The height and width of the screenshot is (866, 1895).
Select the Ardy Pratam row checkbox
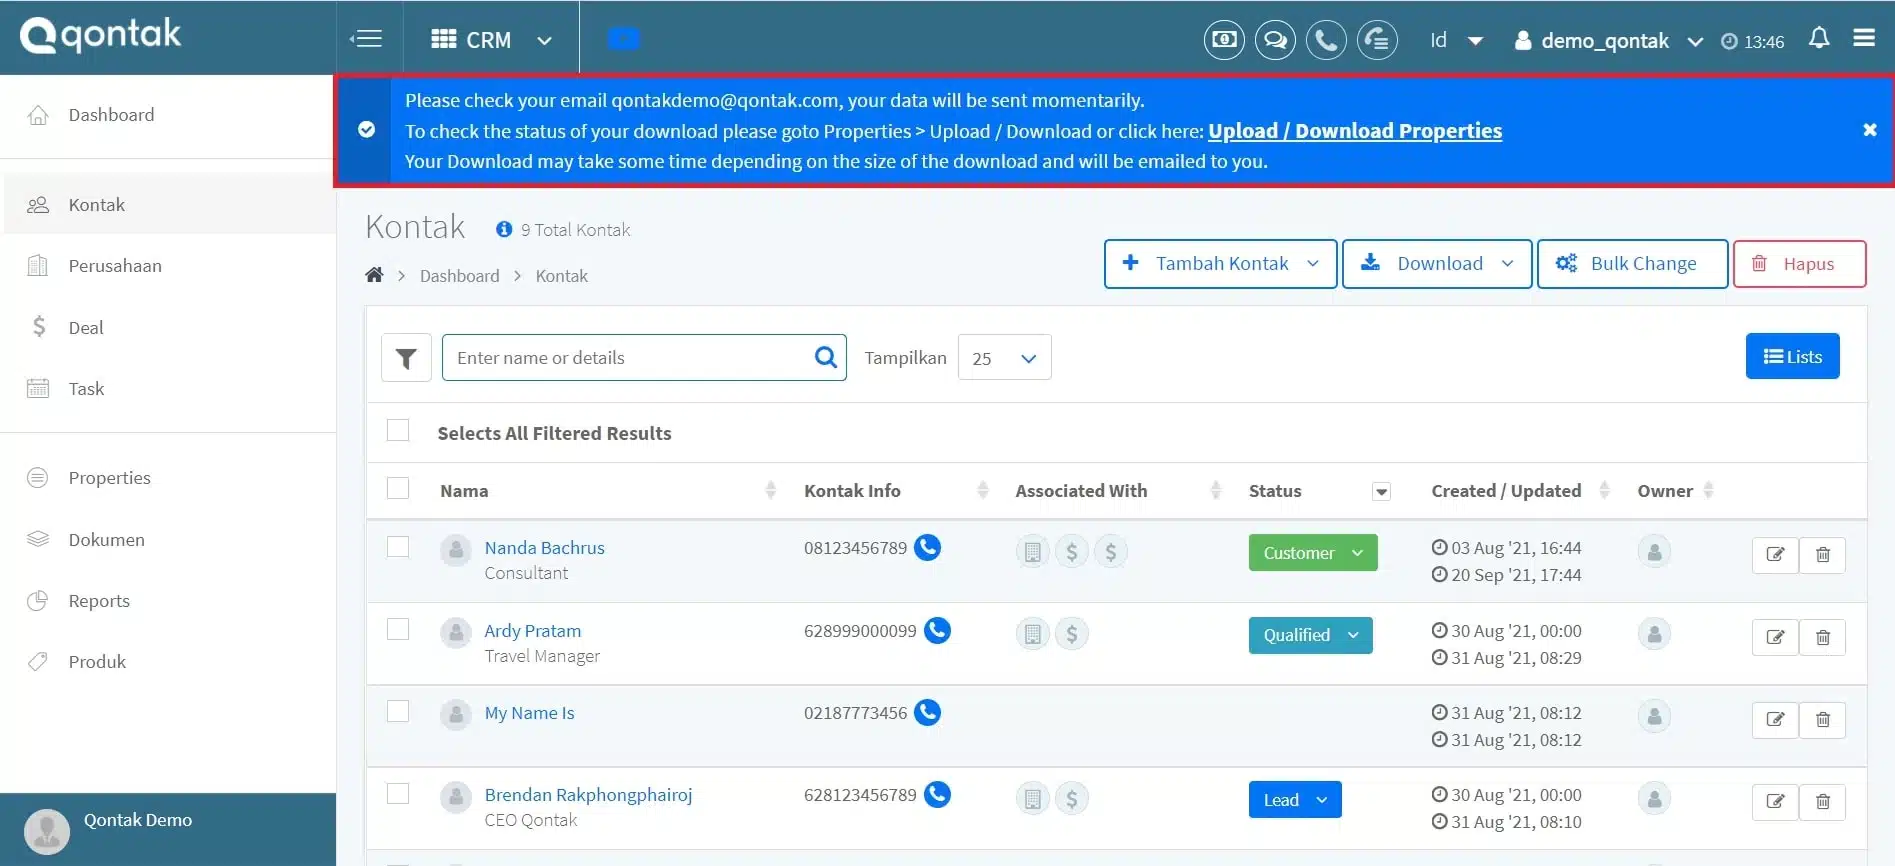[x=398, y=629]
